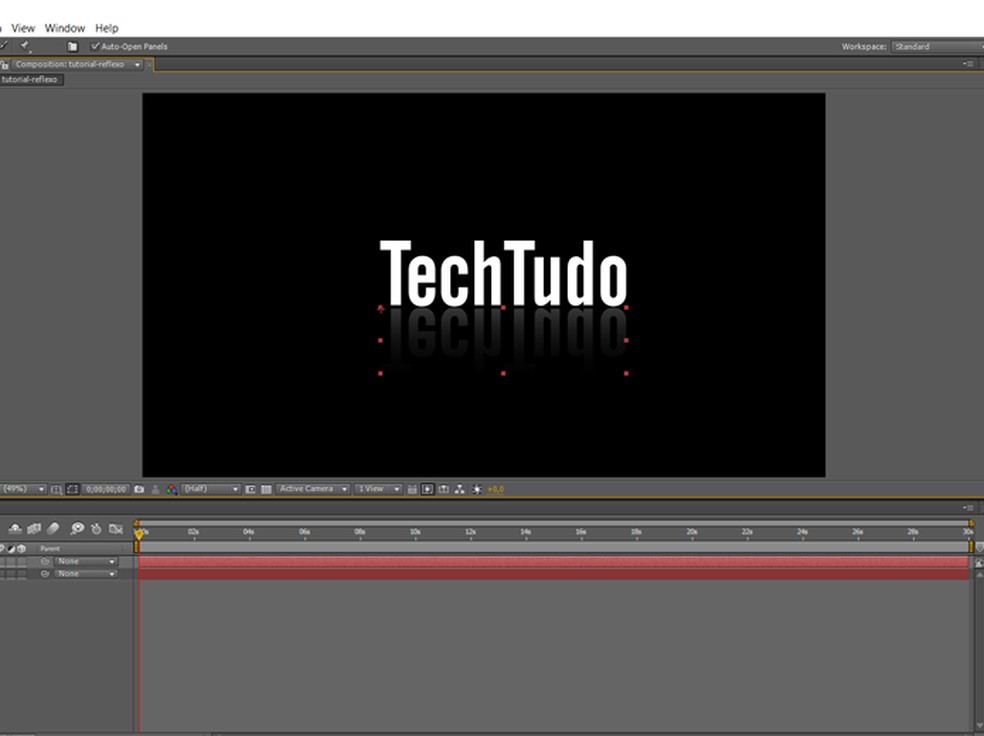Screen dimensions: 984x736
Task: Open the magnification ratio (49%) dropdown
Action: pyautogui.click(x=23, y=489)
